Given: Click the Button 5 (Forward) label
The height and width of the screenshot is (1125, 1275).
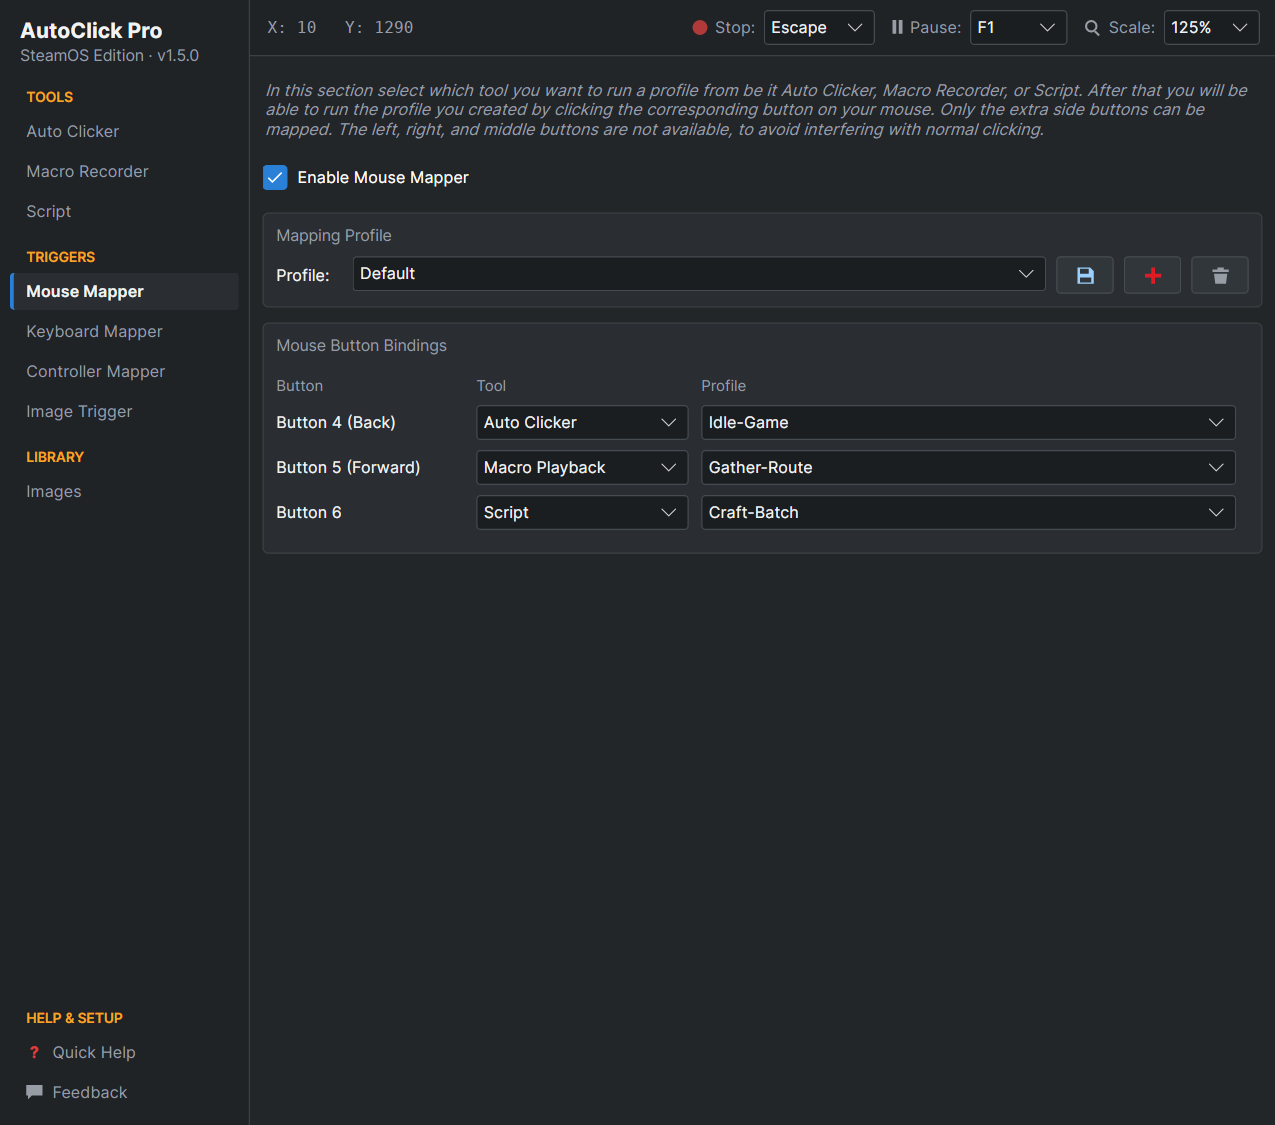Looking at the screenshot, I should coord(348,467).
